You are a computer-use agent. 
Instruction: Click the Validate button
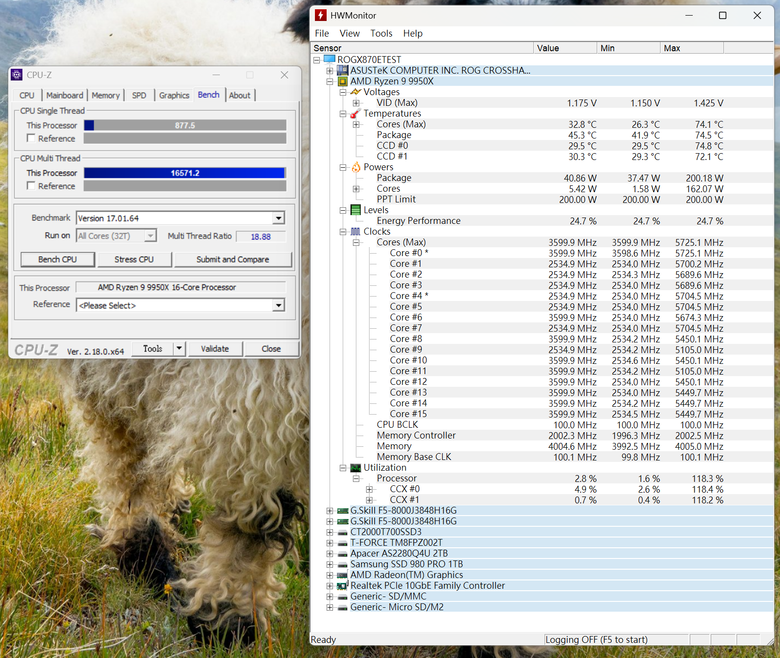click(x=215, y=349)
